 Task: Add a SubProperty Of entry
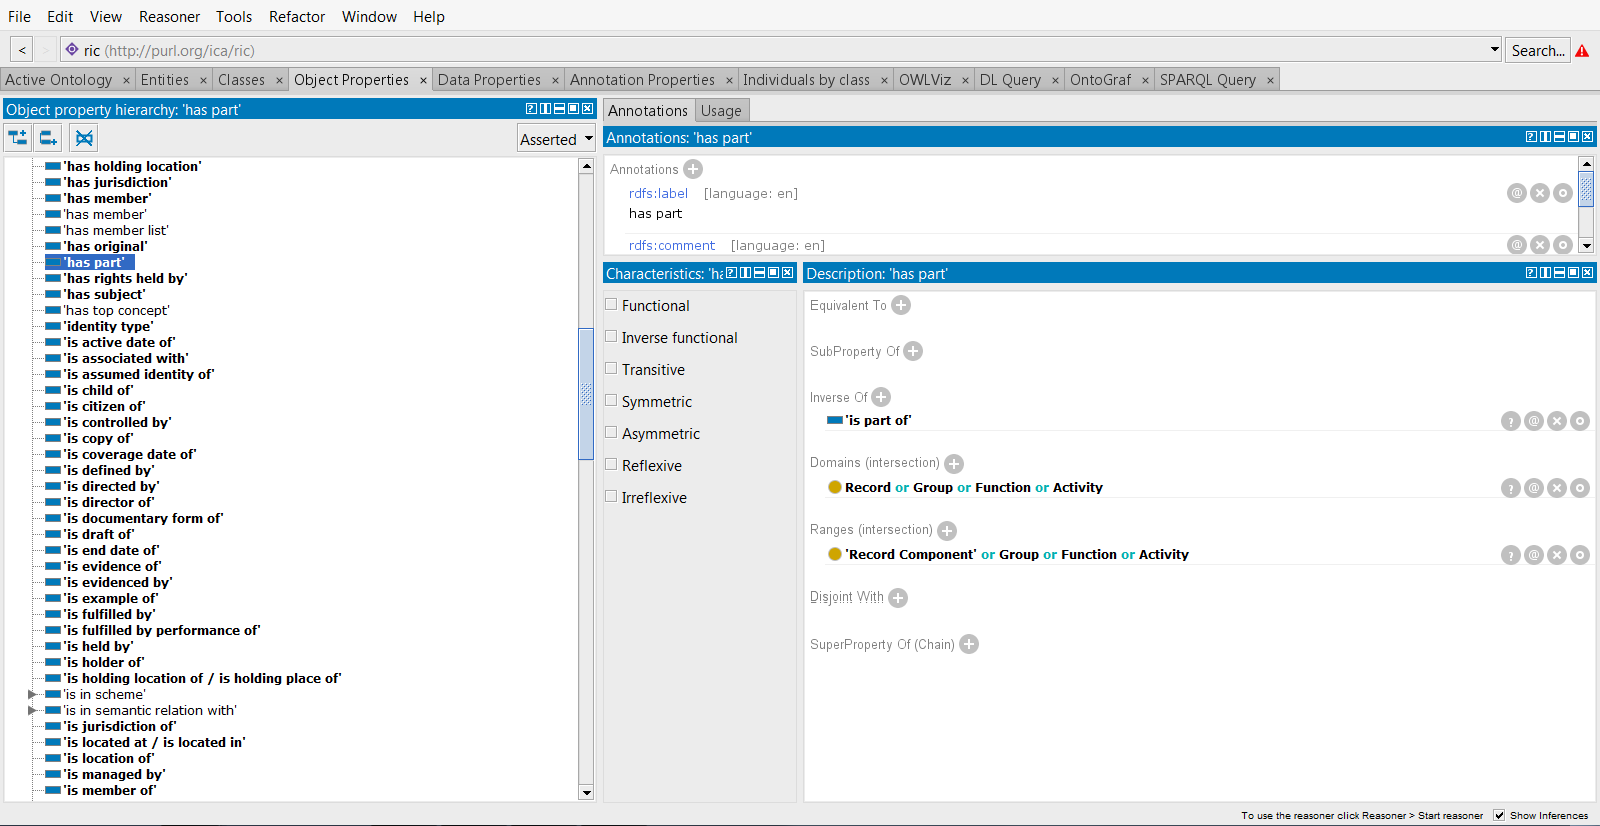913,351
